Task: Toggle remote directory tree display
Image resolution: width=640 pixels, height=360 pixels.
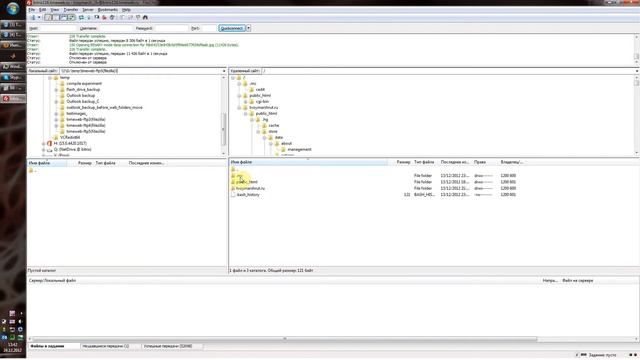Action: tap(64, 18)
